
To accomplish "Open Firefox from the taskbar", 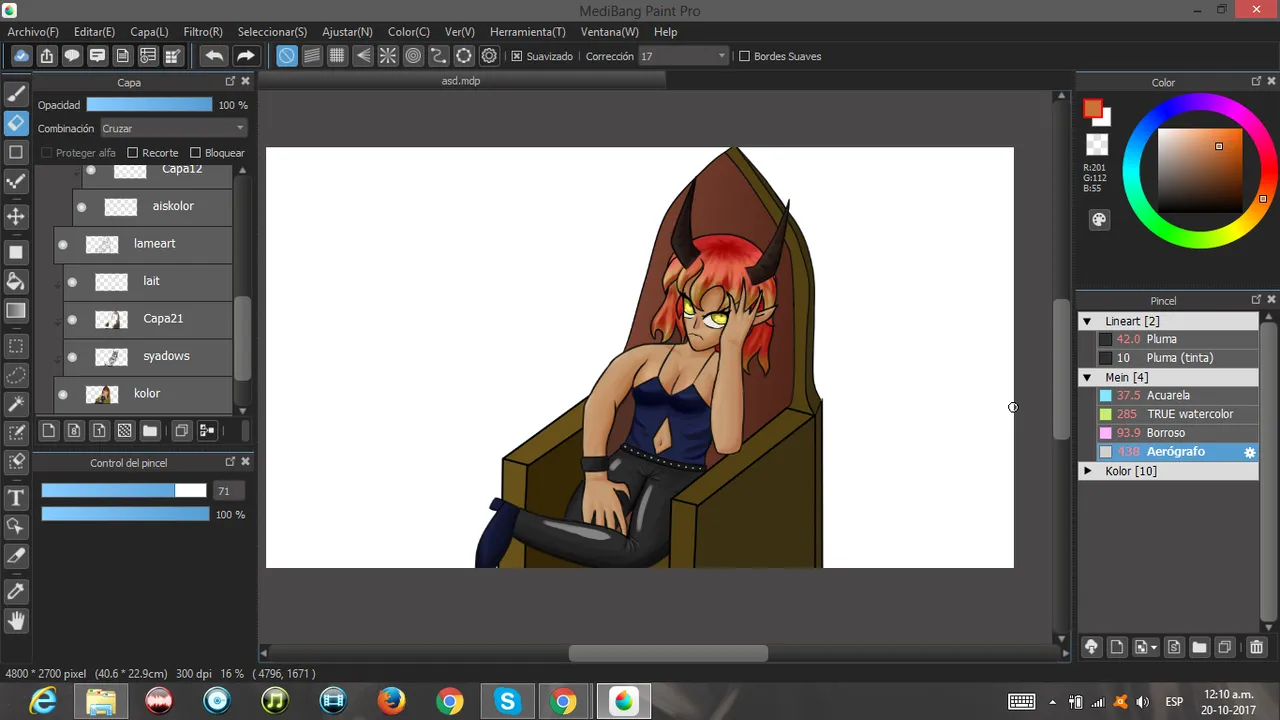I will pyautogui.click(x=391, y=701).
